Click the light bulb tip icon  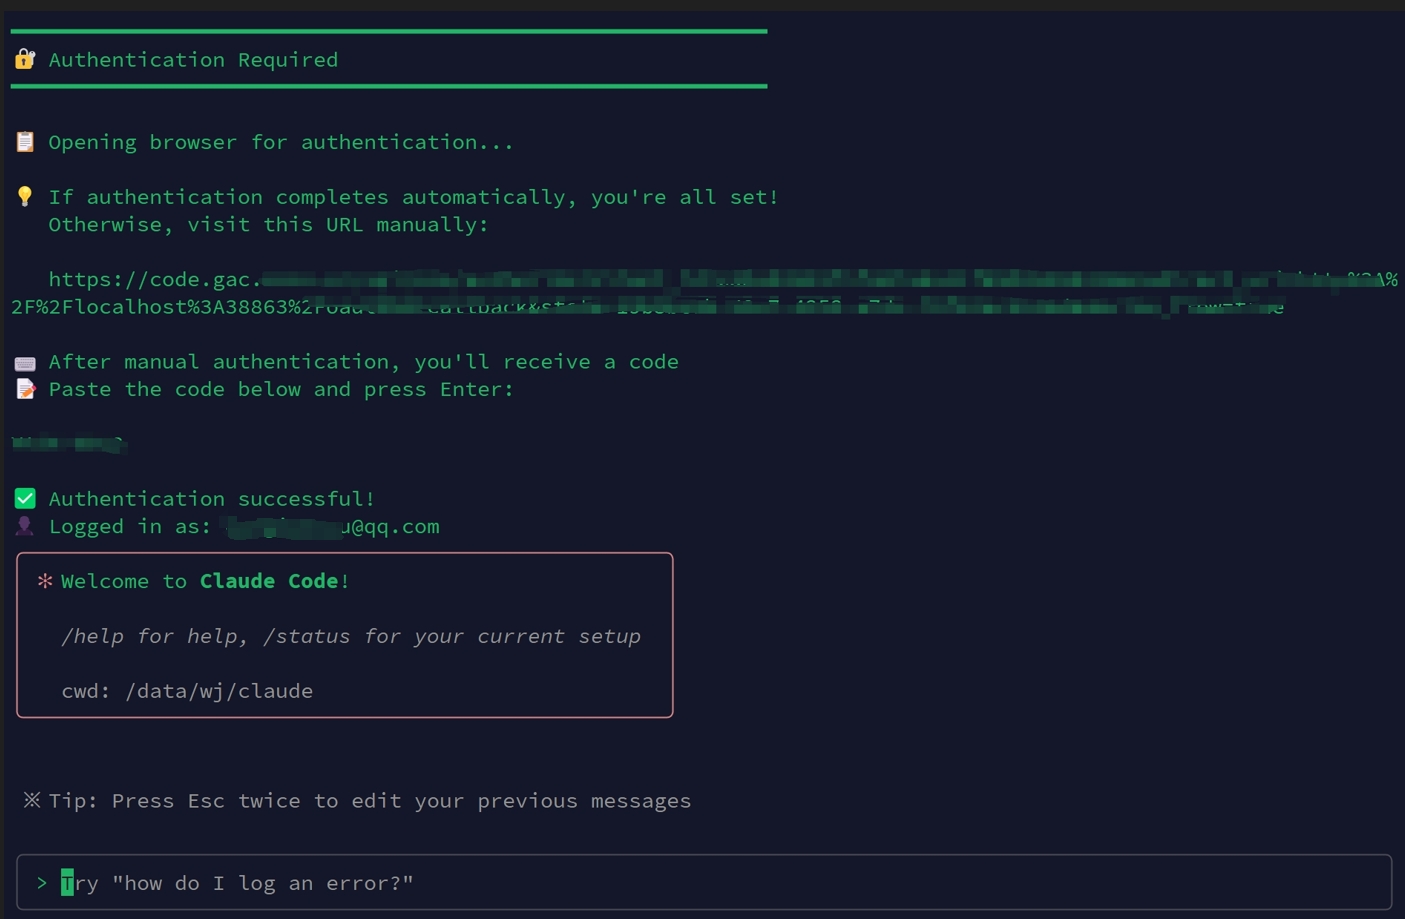(25, 196)
